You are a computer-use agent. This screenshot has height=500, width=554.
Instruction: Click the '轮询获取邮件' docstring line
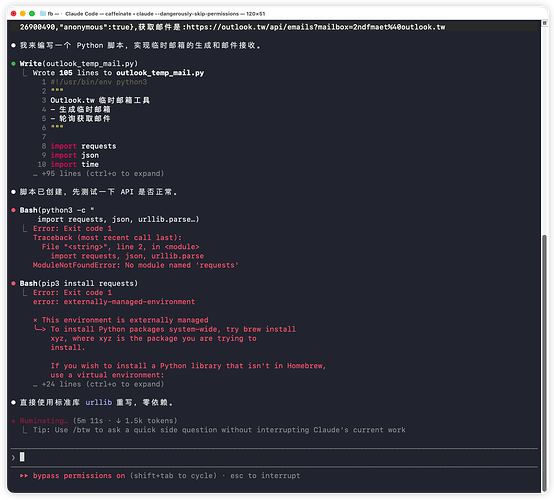(x=81, y=118)
